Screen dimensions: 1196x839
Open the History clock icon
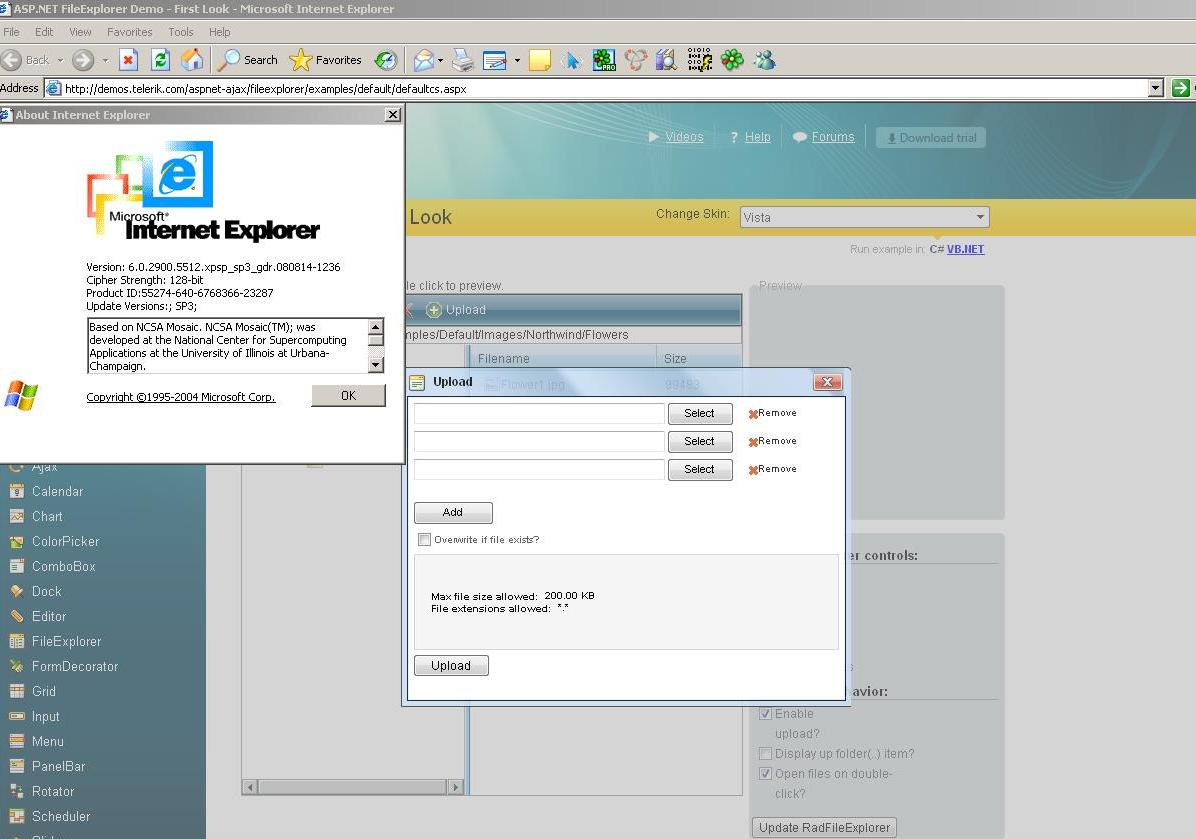(x=386, y=59)
